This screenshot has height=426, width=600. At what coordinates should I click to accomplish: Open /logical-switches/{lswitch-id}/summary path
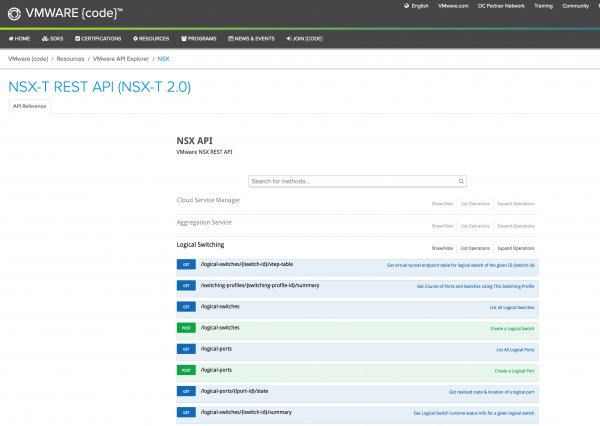[246, 413]
